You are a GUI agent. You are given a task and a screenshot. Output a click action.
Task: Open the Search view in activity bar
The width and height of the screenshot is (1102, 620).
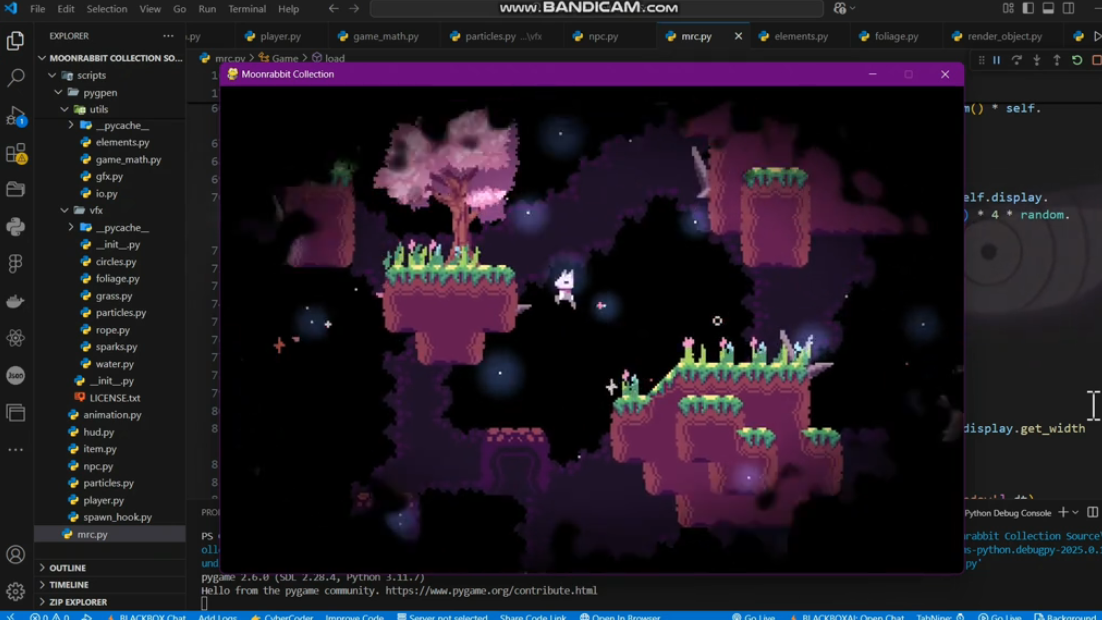[16, 78]
